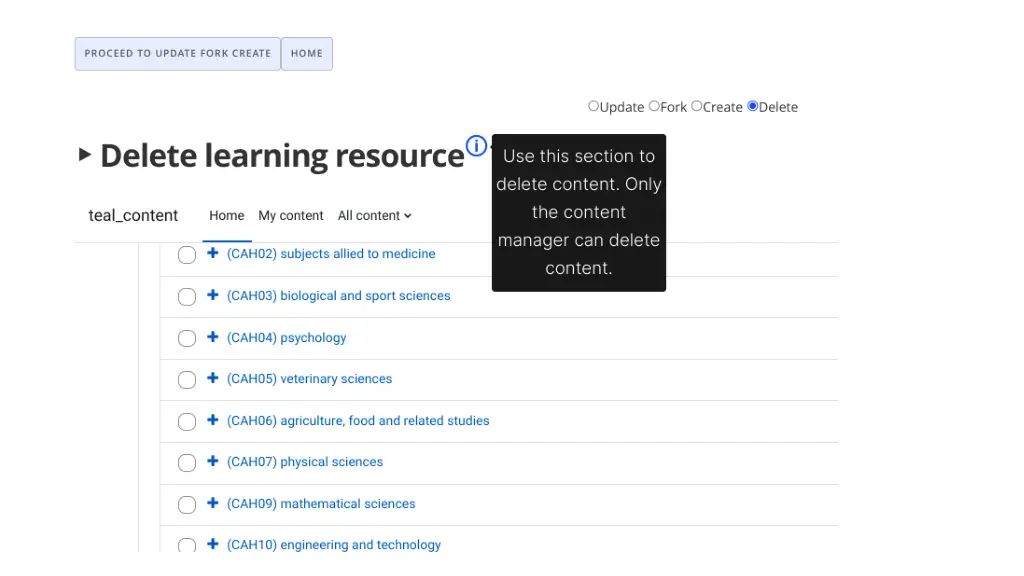Open the teal_content brand link
The width and height of the screenshot is (1024, 576).
(133, 216)
